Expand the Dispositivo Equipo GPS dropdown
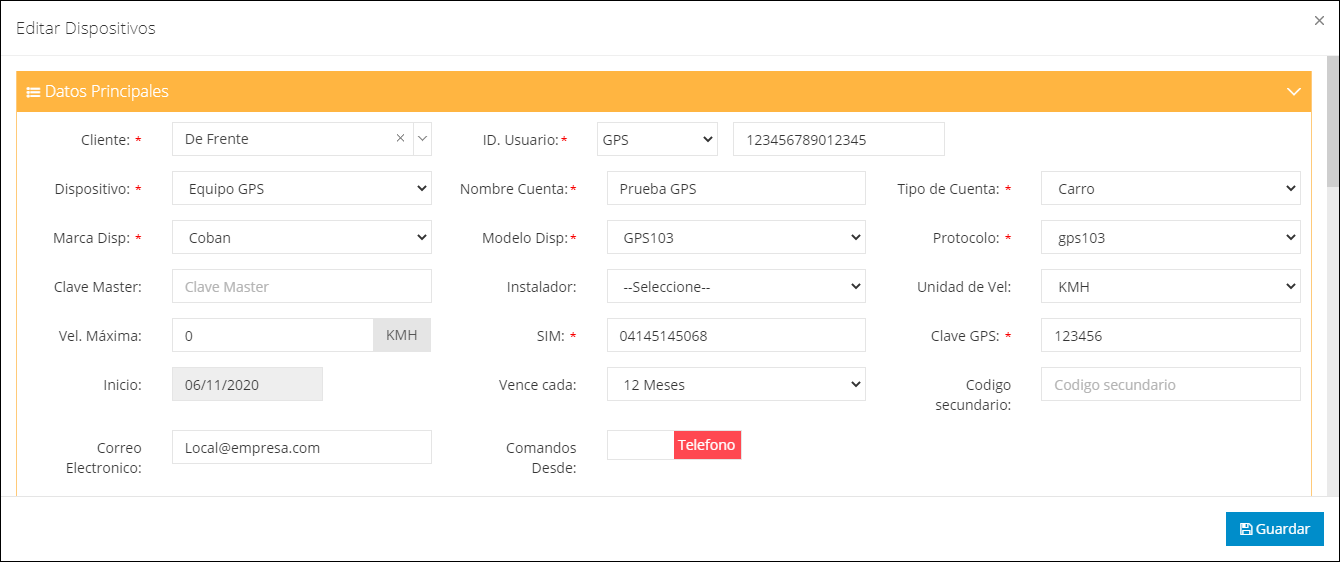 pos(302,188)
